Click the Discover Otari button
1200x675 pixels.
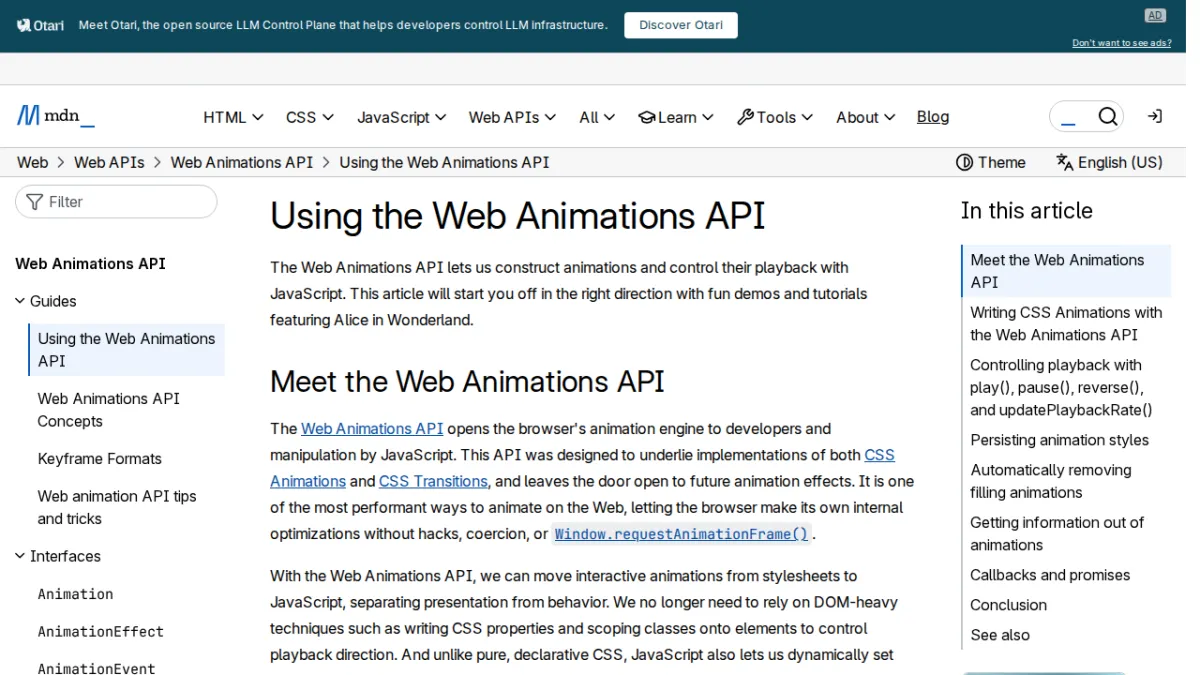point(681,25)
